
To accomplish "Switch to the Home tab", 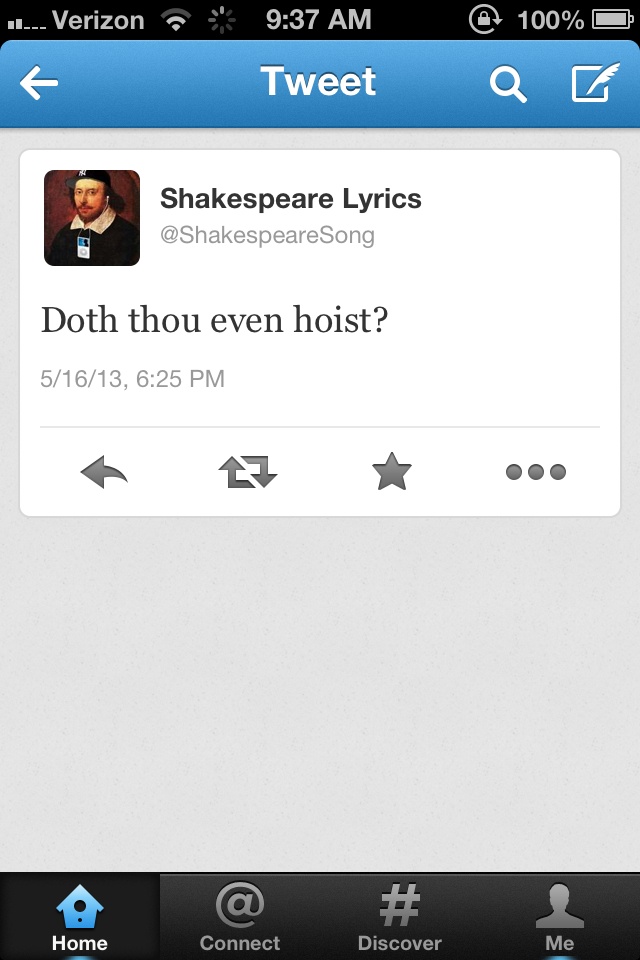I will coord(80,917).
